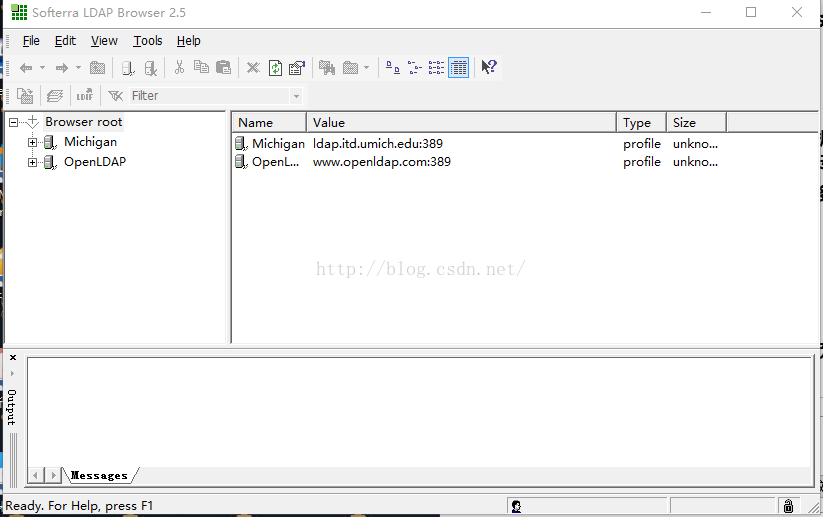This screenshot has width=823, height=517.
Task: Select Browser root in the tree
Action: 83,122
